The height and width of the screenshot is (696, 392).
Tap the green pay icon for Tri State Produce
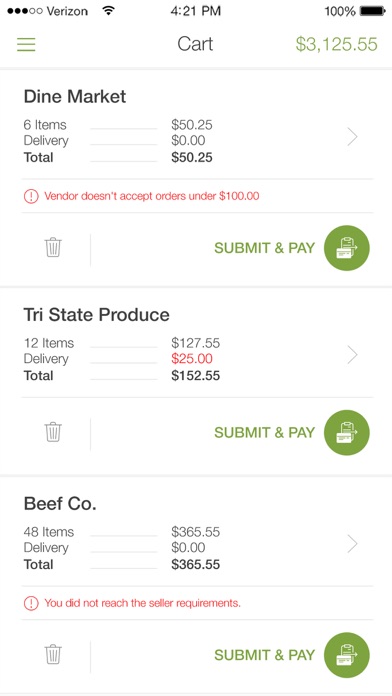pyautogui.click(x=347, y=432)
